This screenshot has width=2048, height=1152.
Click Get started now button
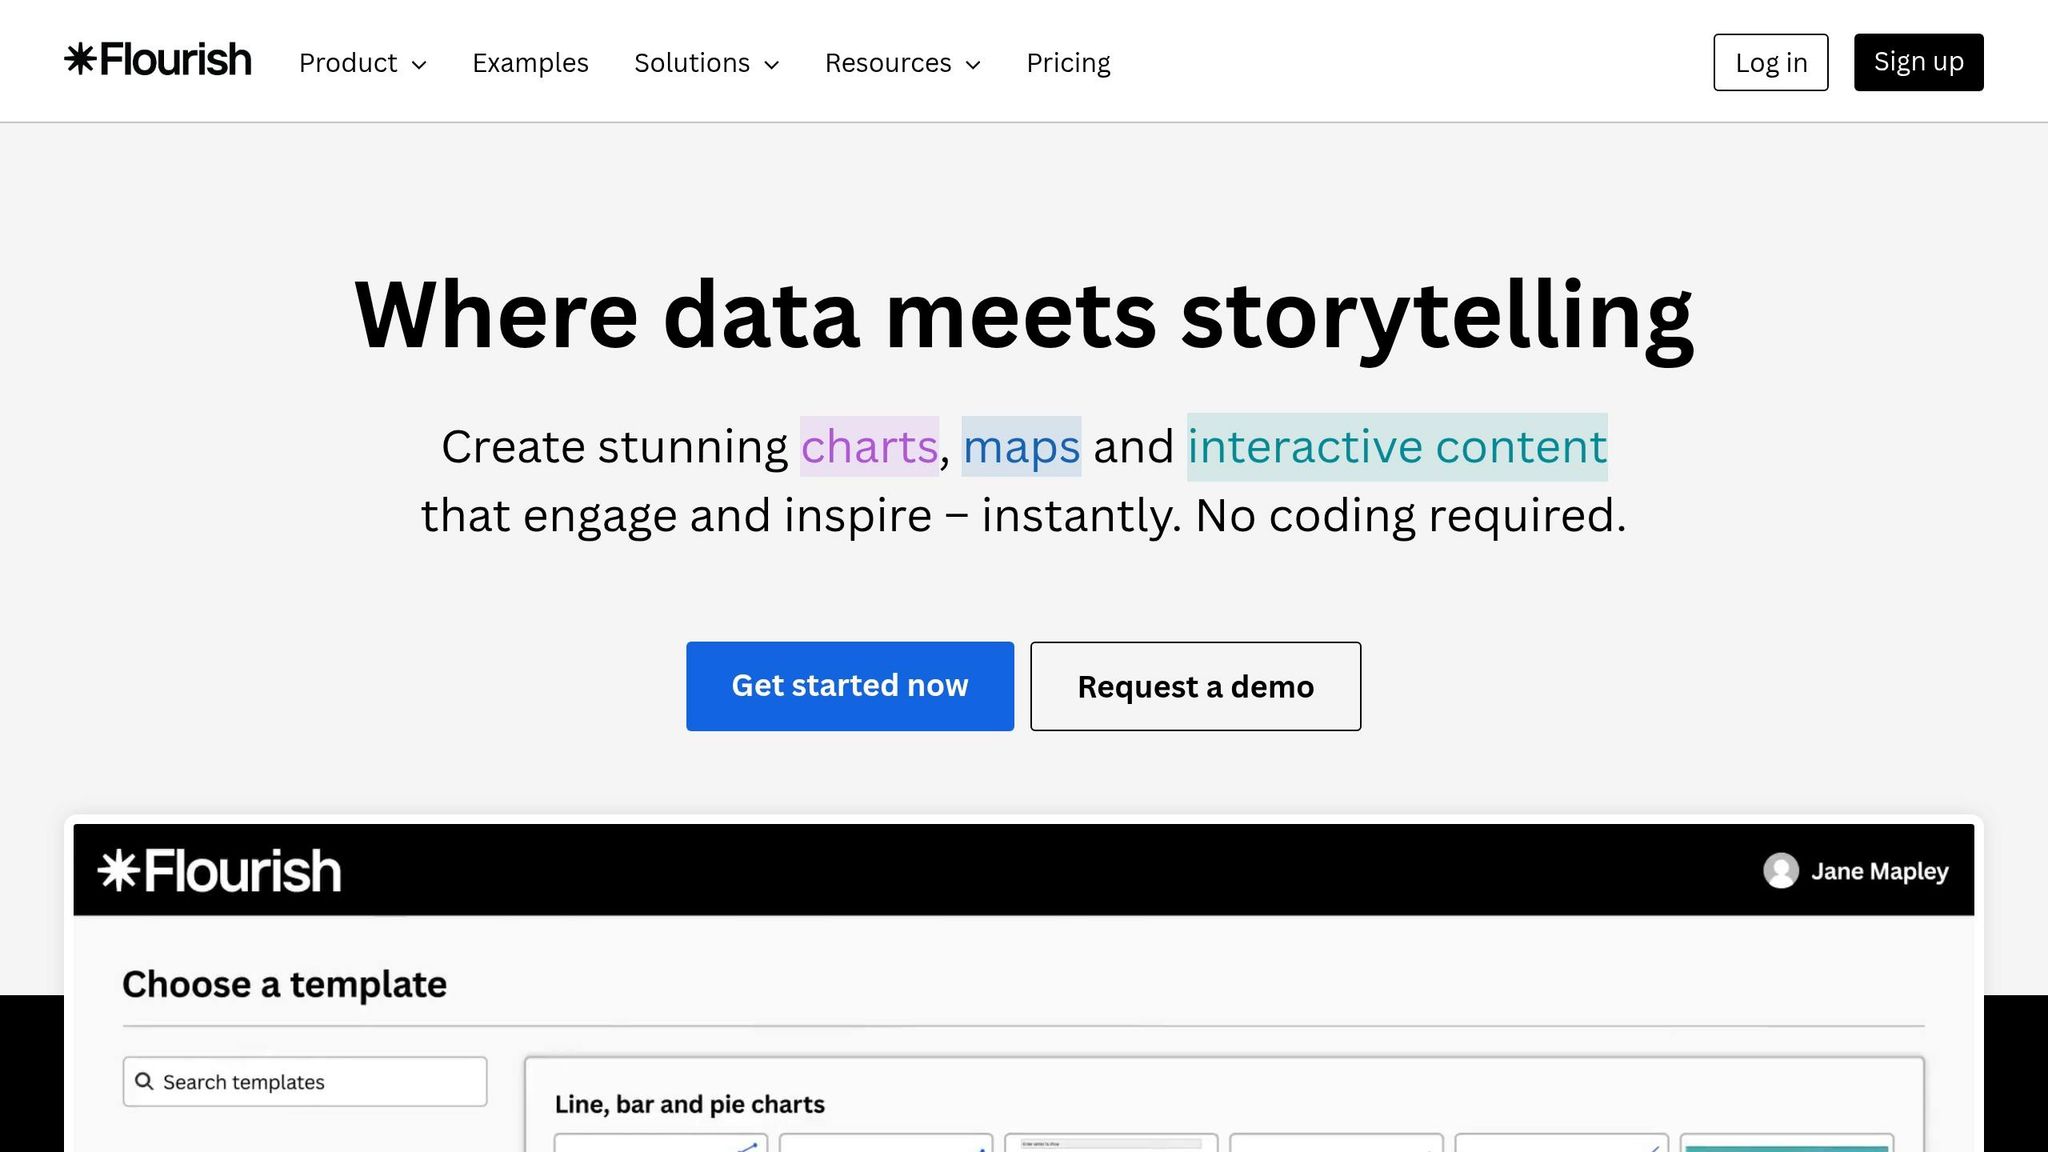pos(849,686)
